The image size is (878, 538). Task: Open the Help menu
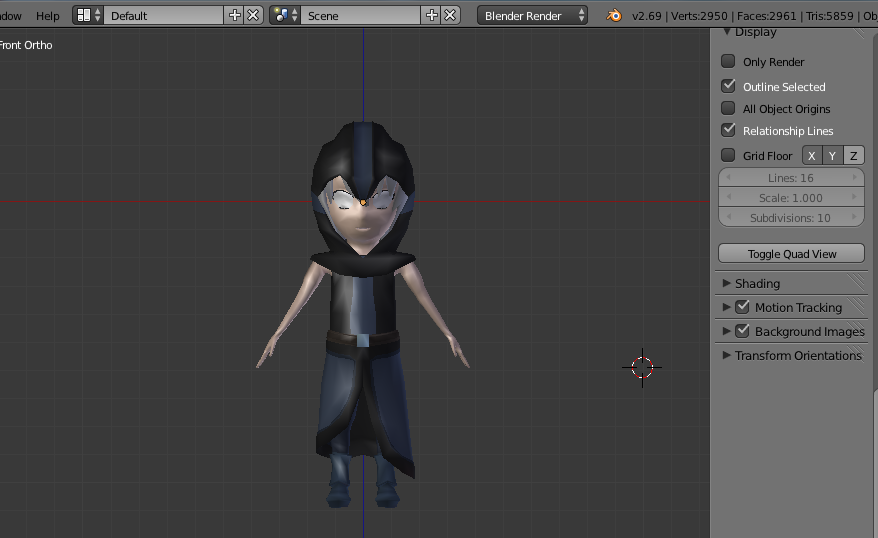click(48, 16)
